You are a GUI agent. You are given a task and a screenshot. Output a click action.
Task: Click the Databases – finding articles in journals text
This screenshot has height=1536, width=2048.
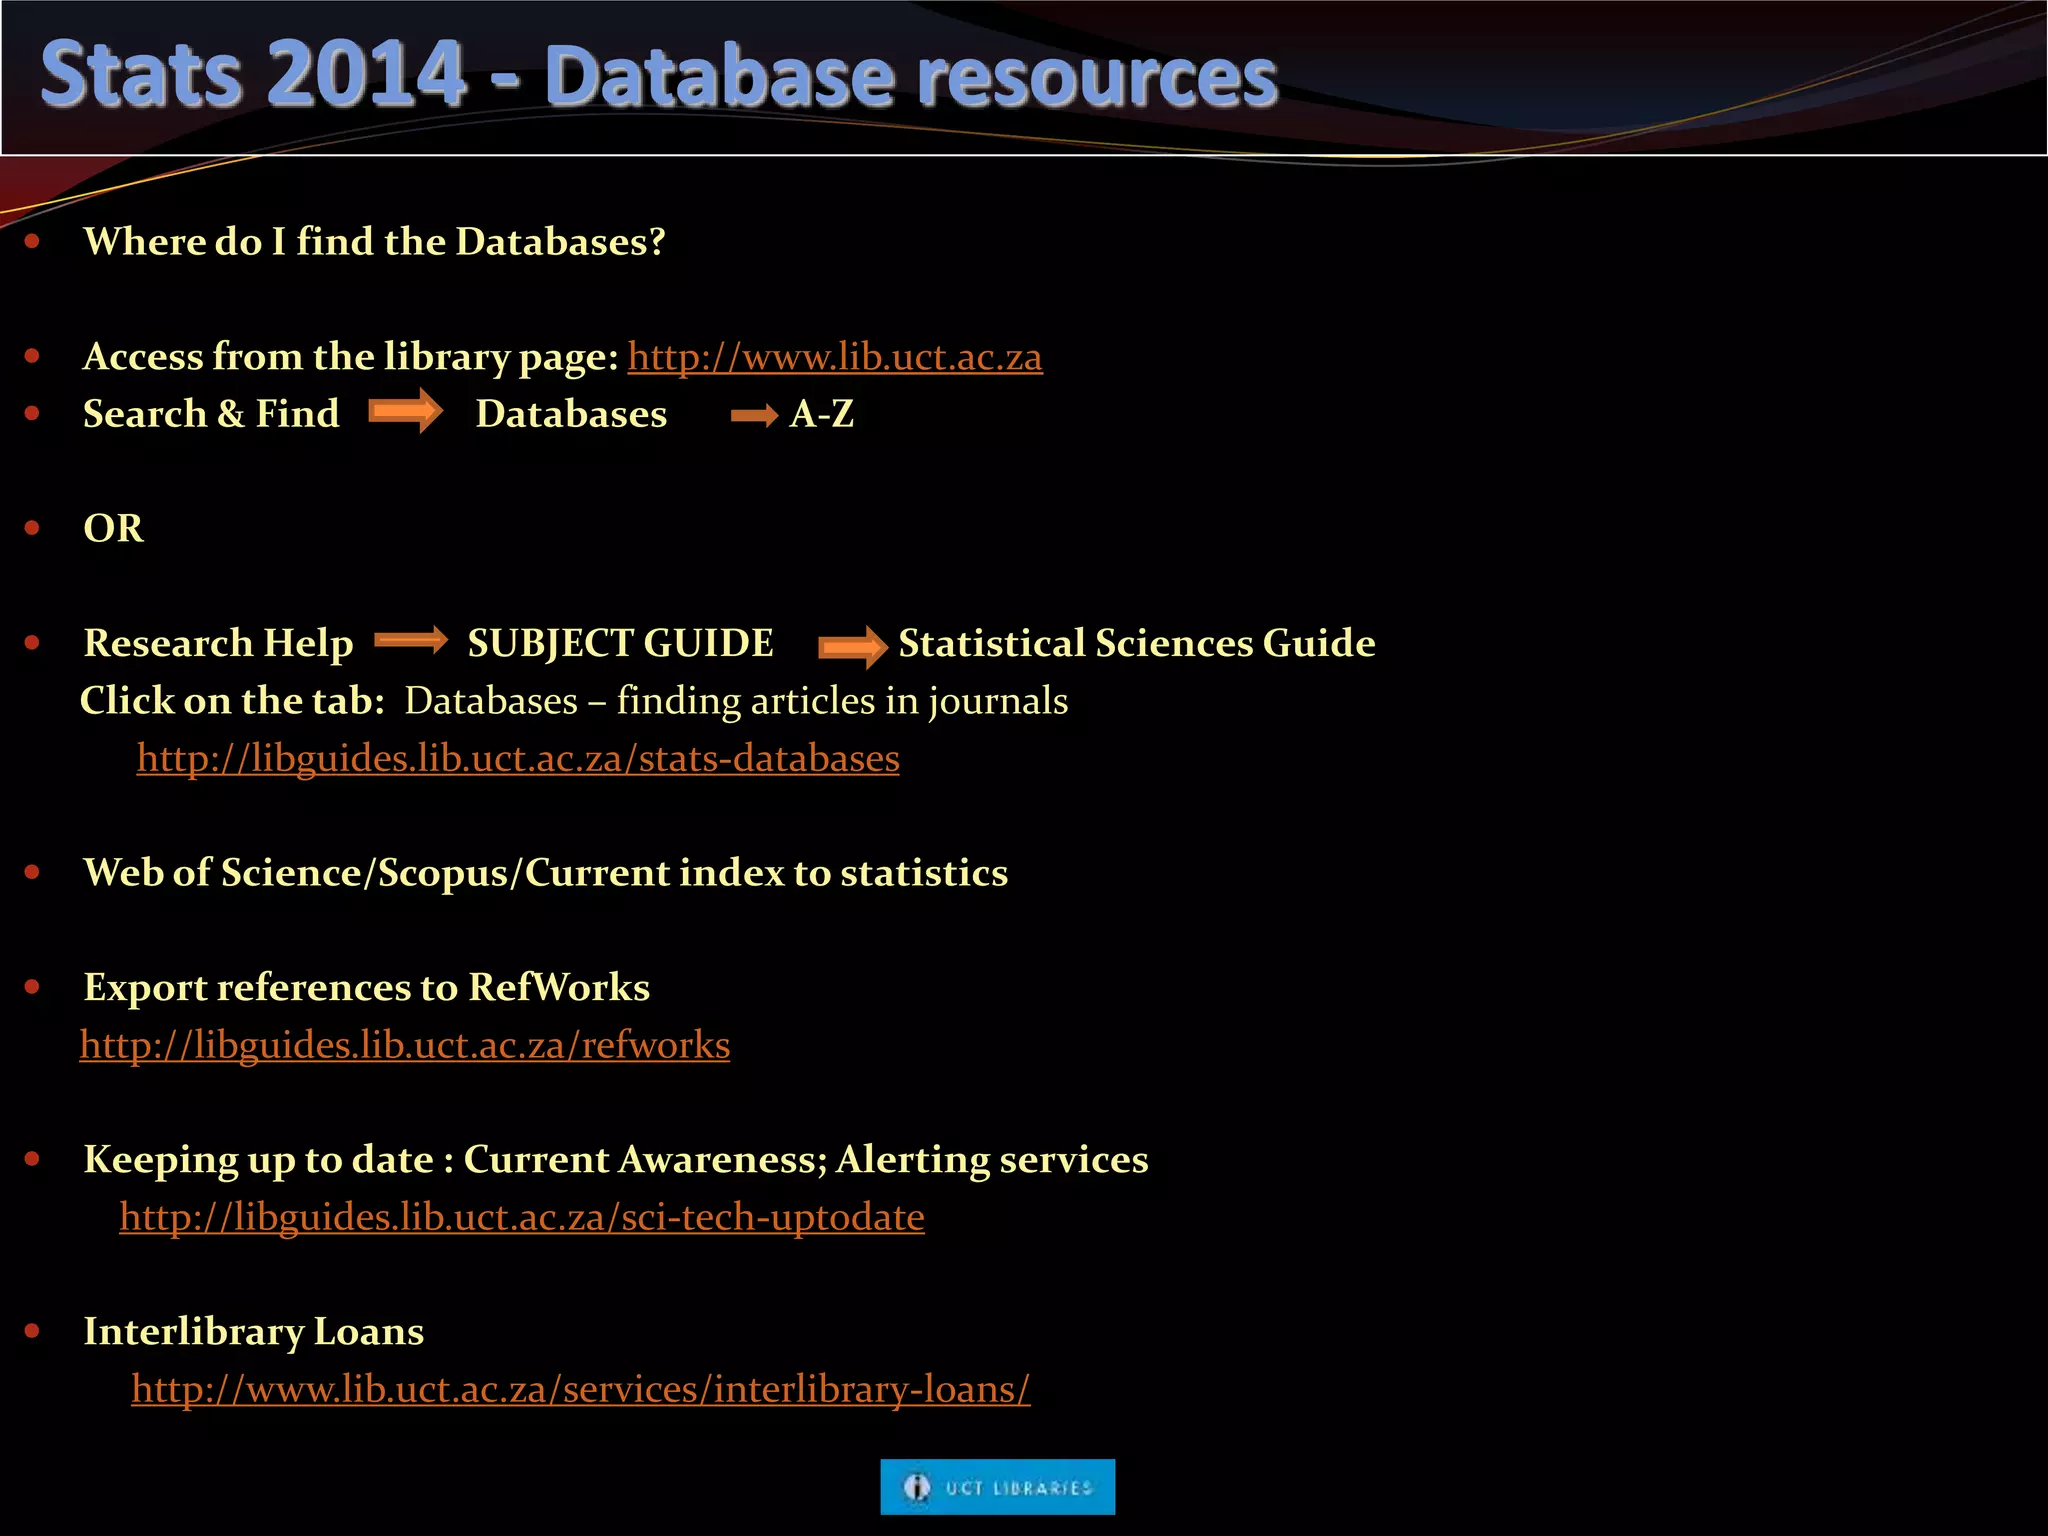tap(736, 701)
